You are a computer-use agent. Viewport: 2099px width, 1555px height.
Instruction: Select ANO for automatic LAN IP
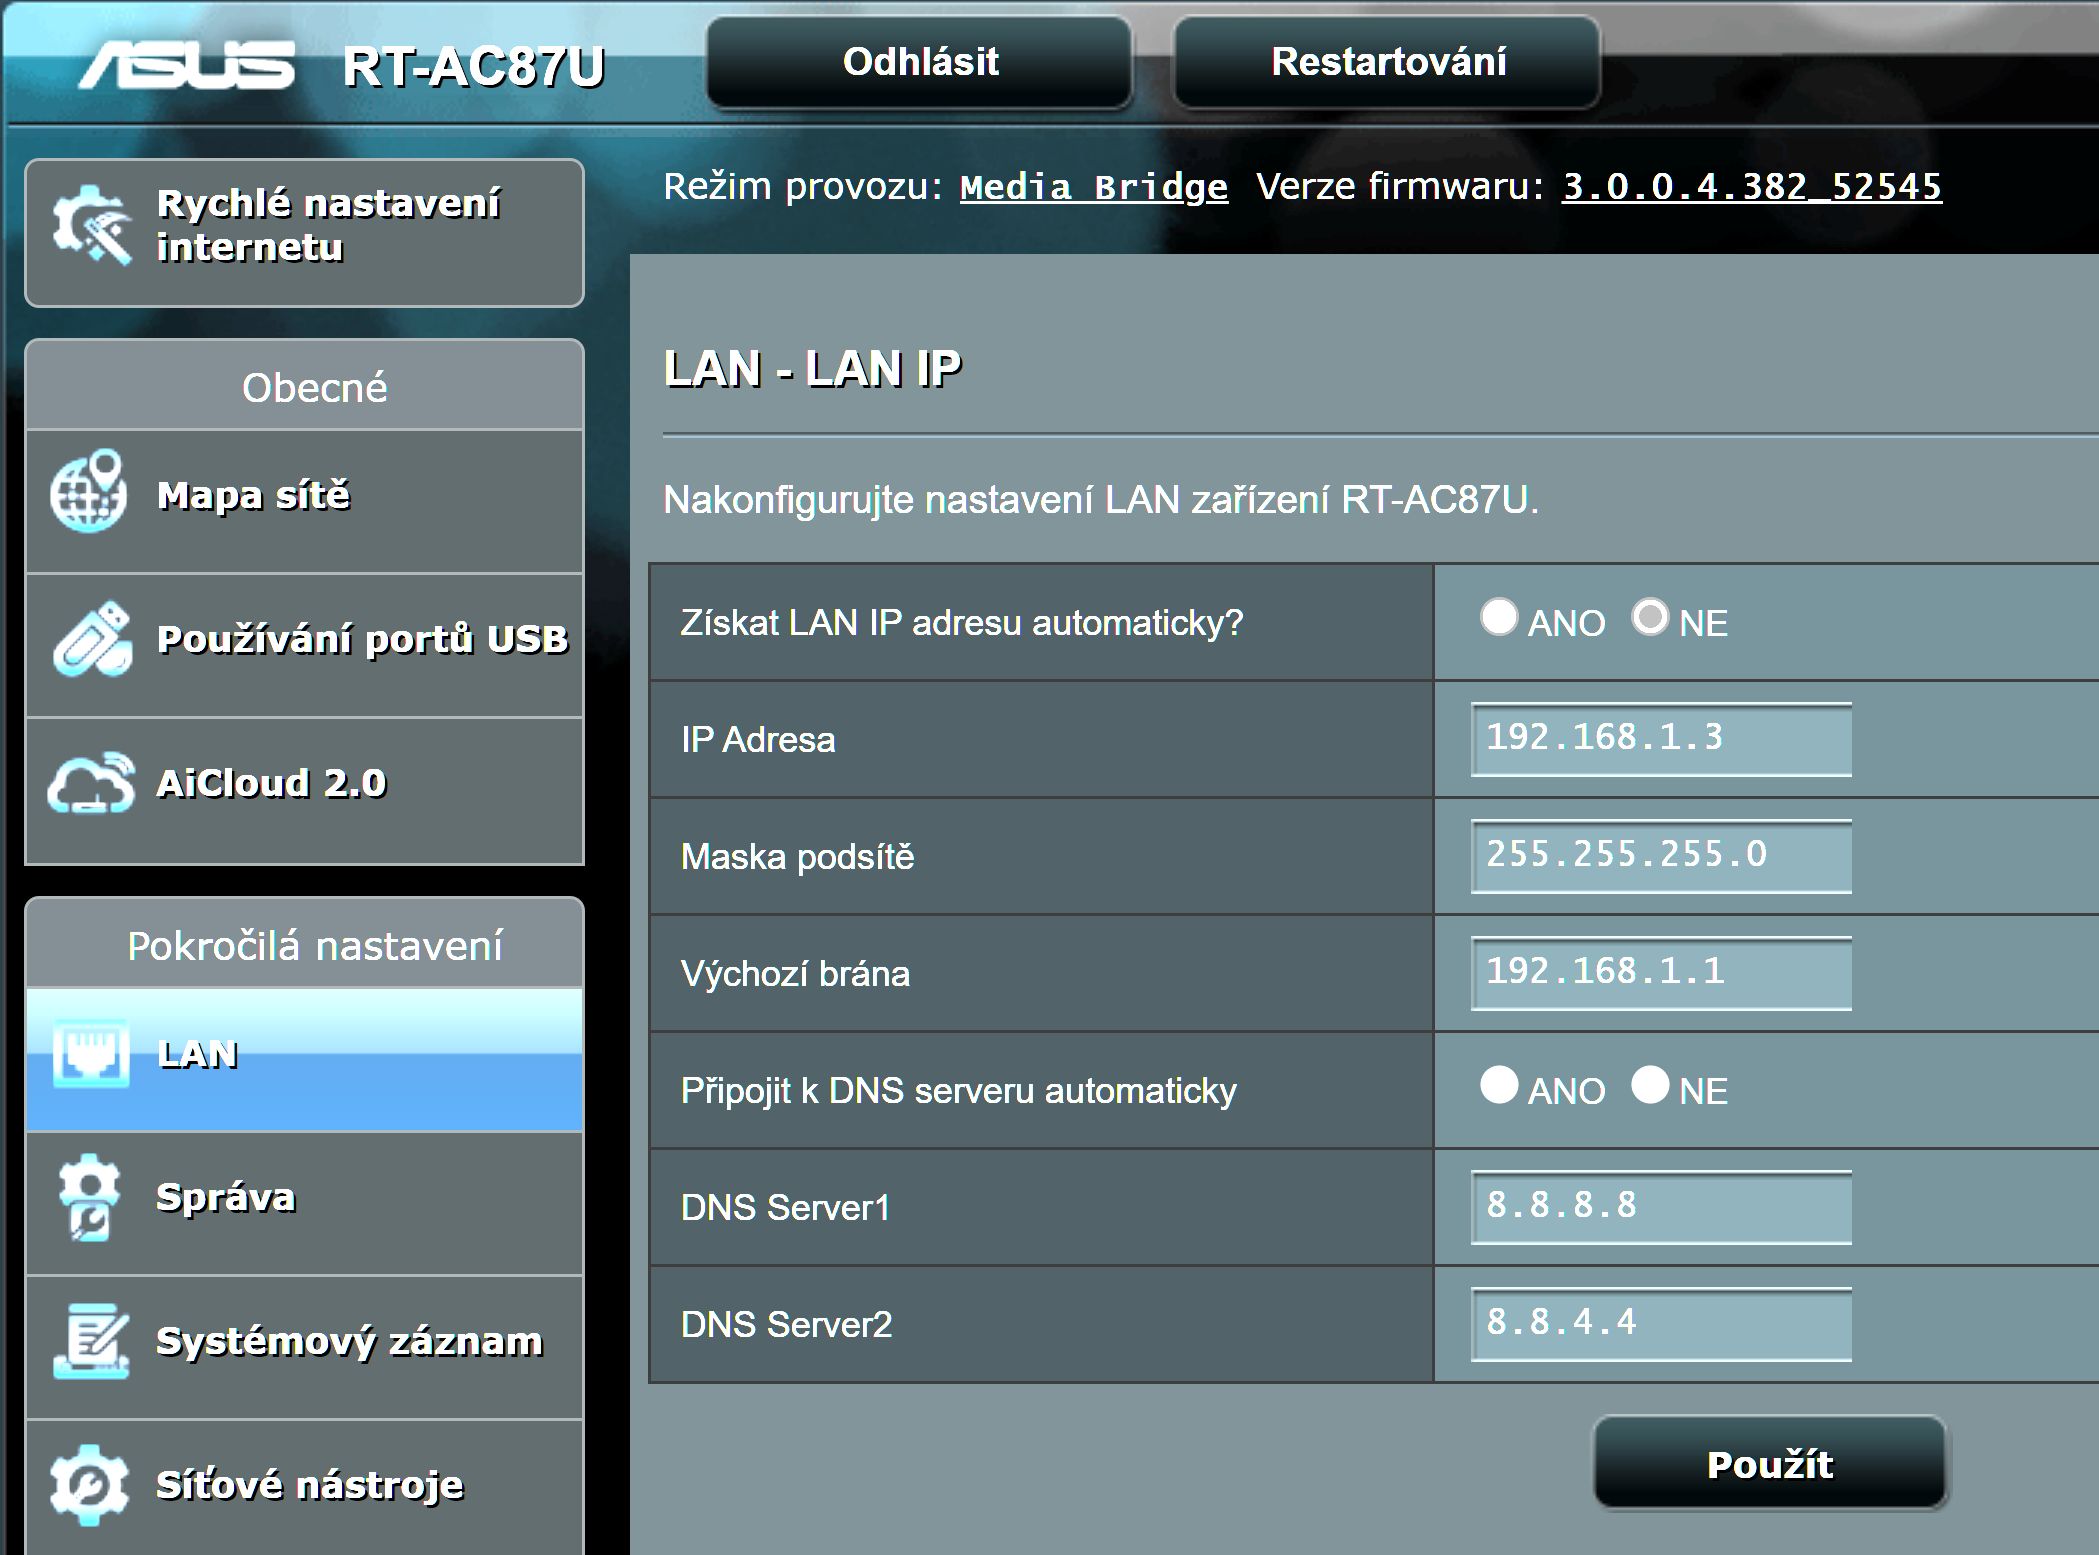coord(1498,617)
